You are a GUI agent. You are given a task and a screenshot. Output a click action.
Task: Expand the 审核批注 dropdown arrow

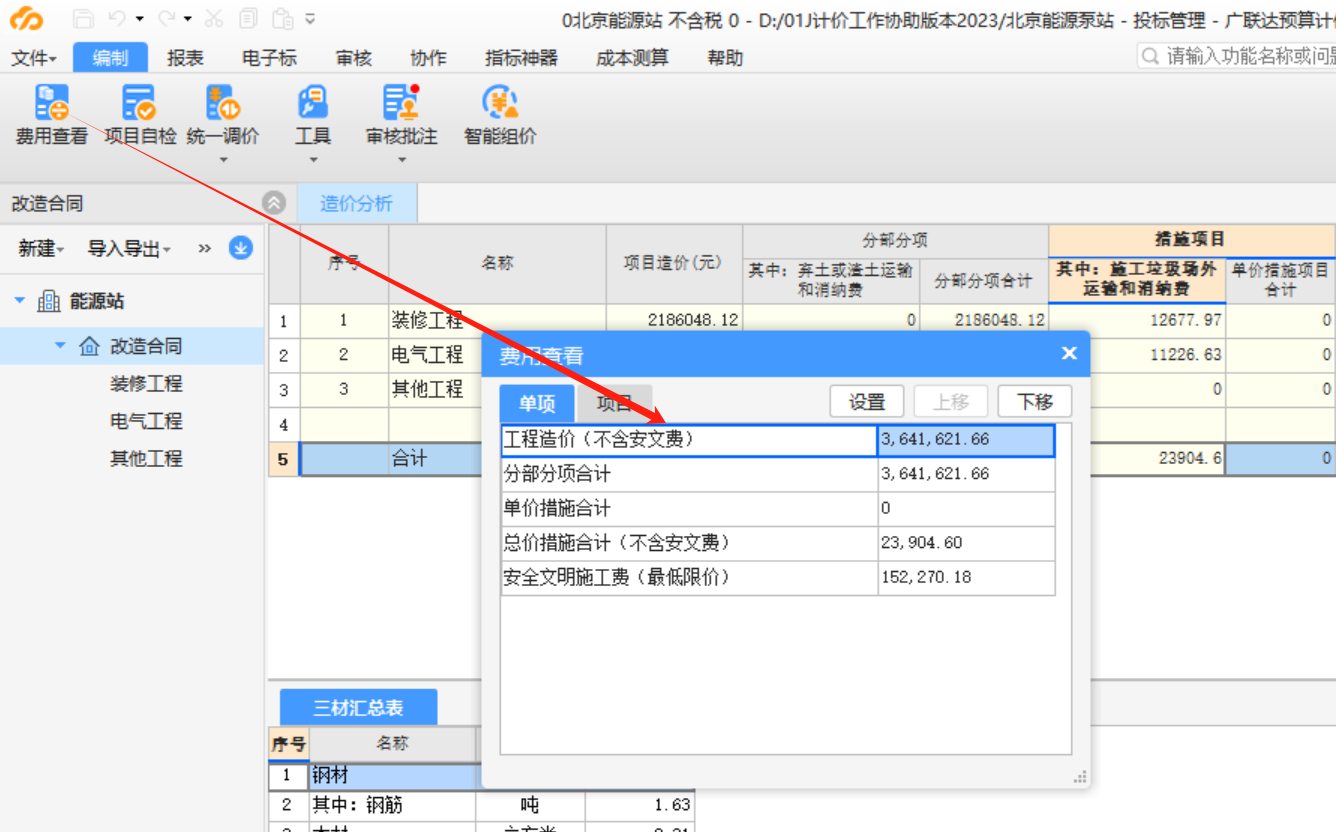tap(402, 159)
